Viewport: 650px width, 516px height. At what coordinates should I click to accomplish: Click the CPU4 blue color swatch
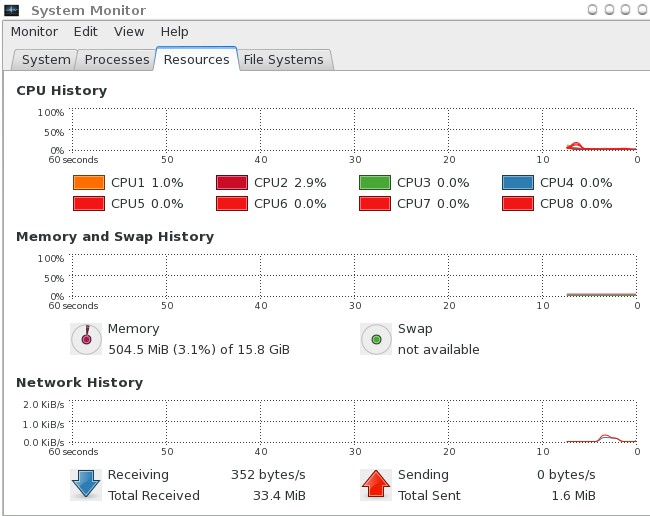[x=518, y=182]
